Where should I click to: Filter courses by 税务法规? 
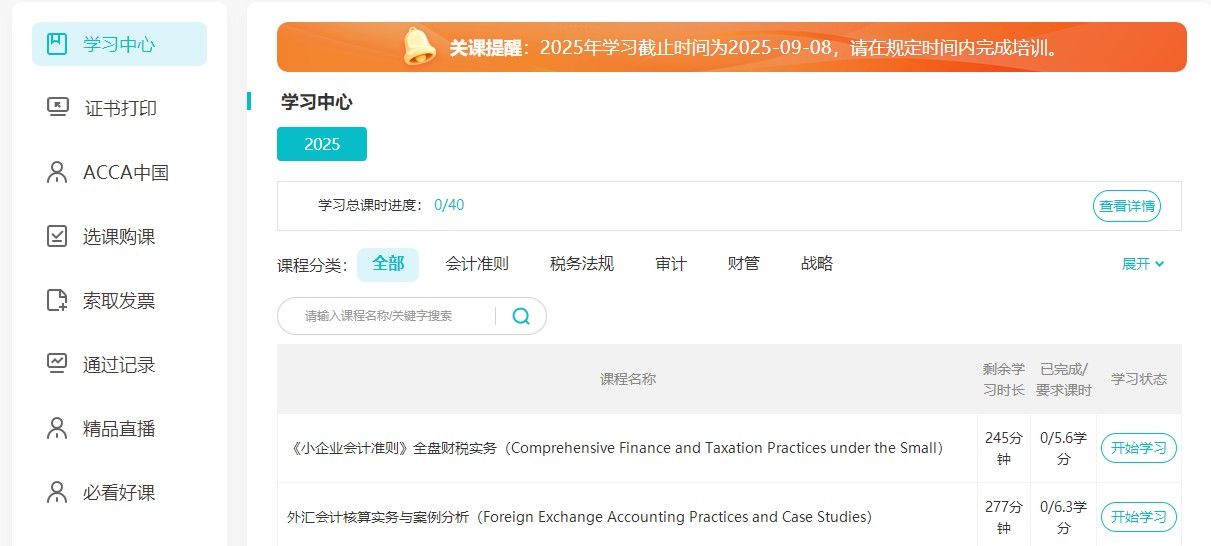pos(582,264)
